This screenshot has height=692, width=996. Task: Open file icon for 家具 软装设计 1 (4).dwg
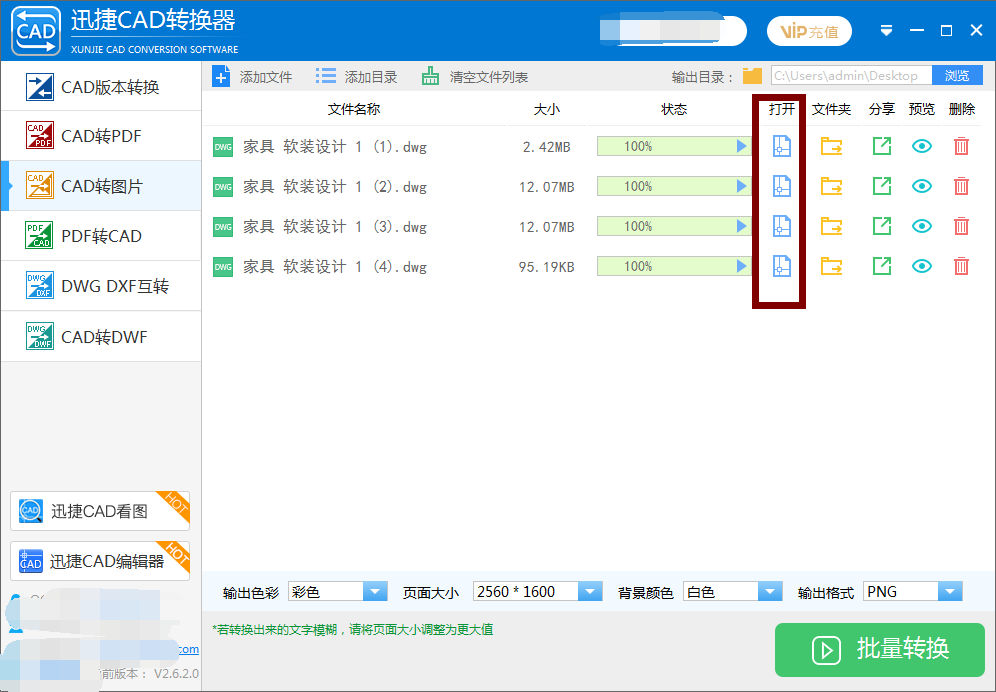click(781, 266)
